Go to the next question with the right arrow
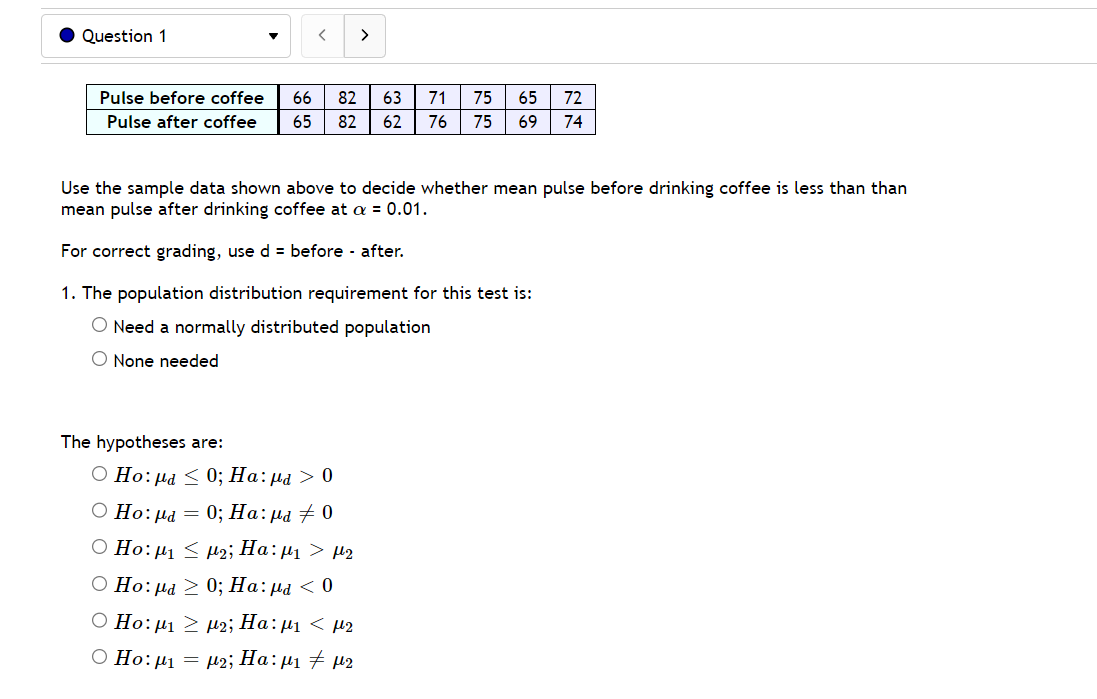This screenshot has height=699, width=1097. pyautogui.click(x=364, y=35)
